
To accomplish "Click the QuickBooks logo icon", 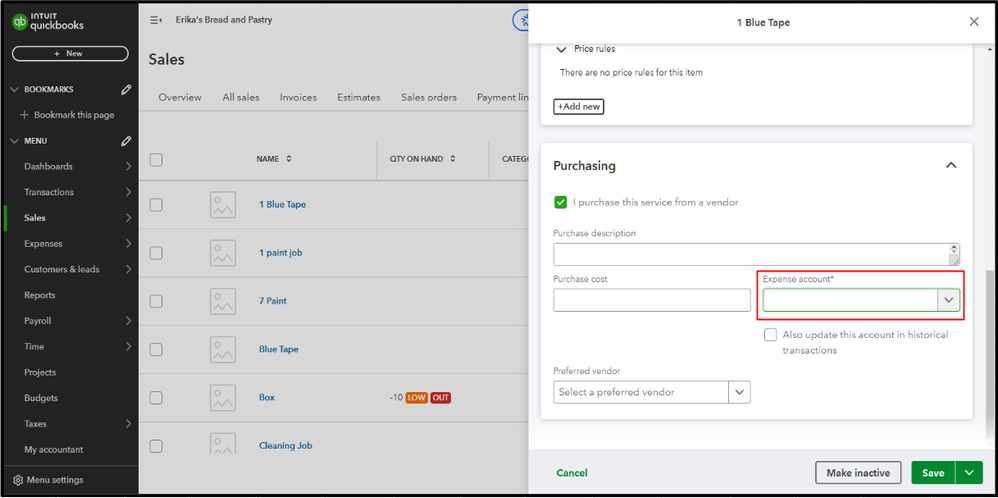I will coord(20,20).
